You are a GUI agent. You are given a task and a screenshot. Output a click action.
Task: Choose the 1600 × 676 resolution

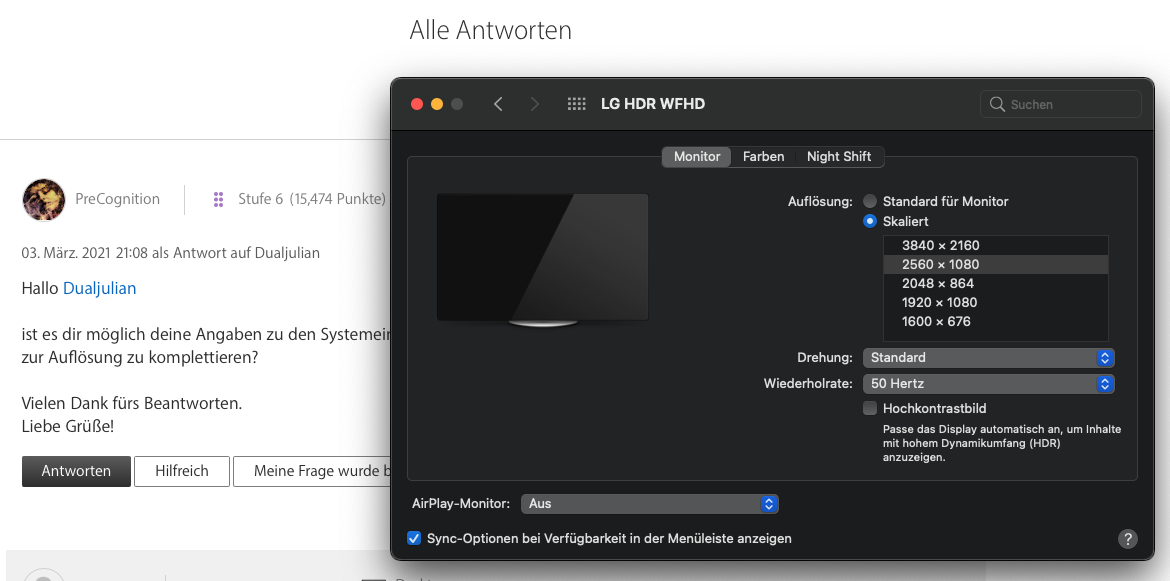(995, 321)
